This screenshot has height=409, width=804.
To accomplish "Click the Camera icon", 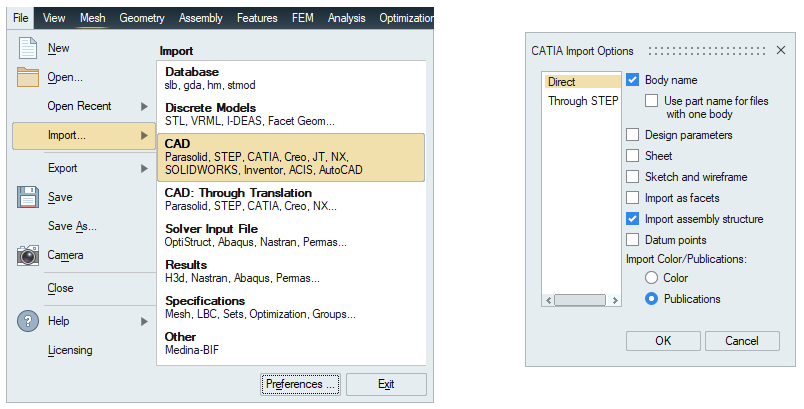I will click(x=28, y=255).
